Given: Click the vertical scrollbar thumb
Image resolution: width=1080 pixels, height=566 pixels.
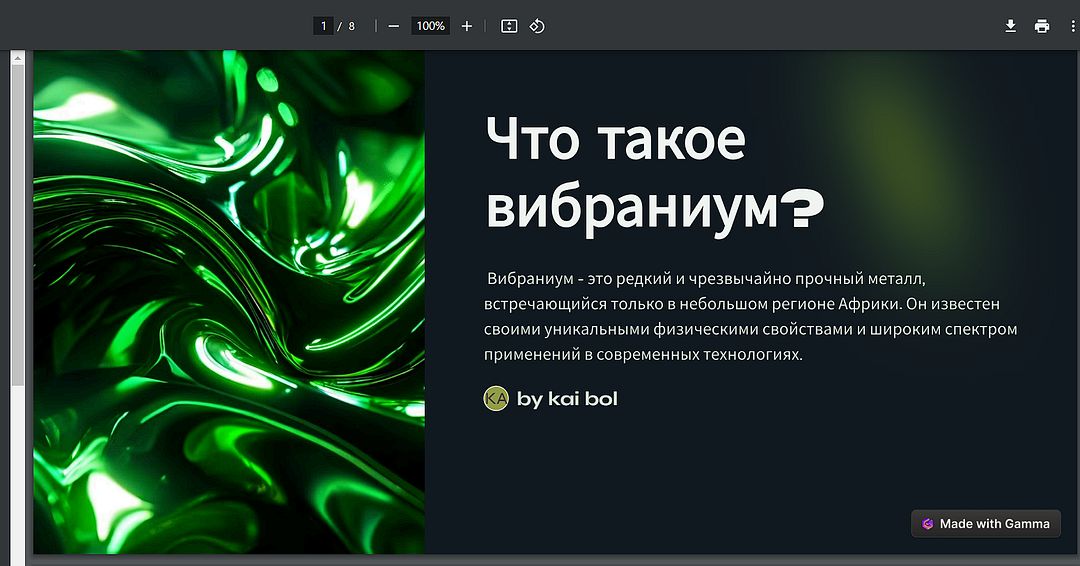Looking at the screenshot, I should (x=16, y=220).
